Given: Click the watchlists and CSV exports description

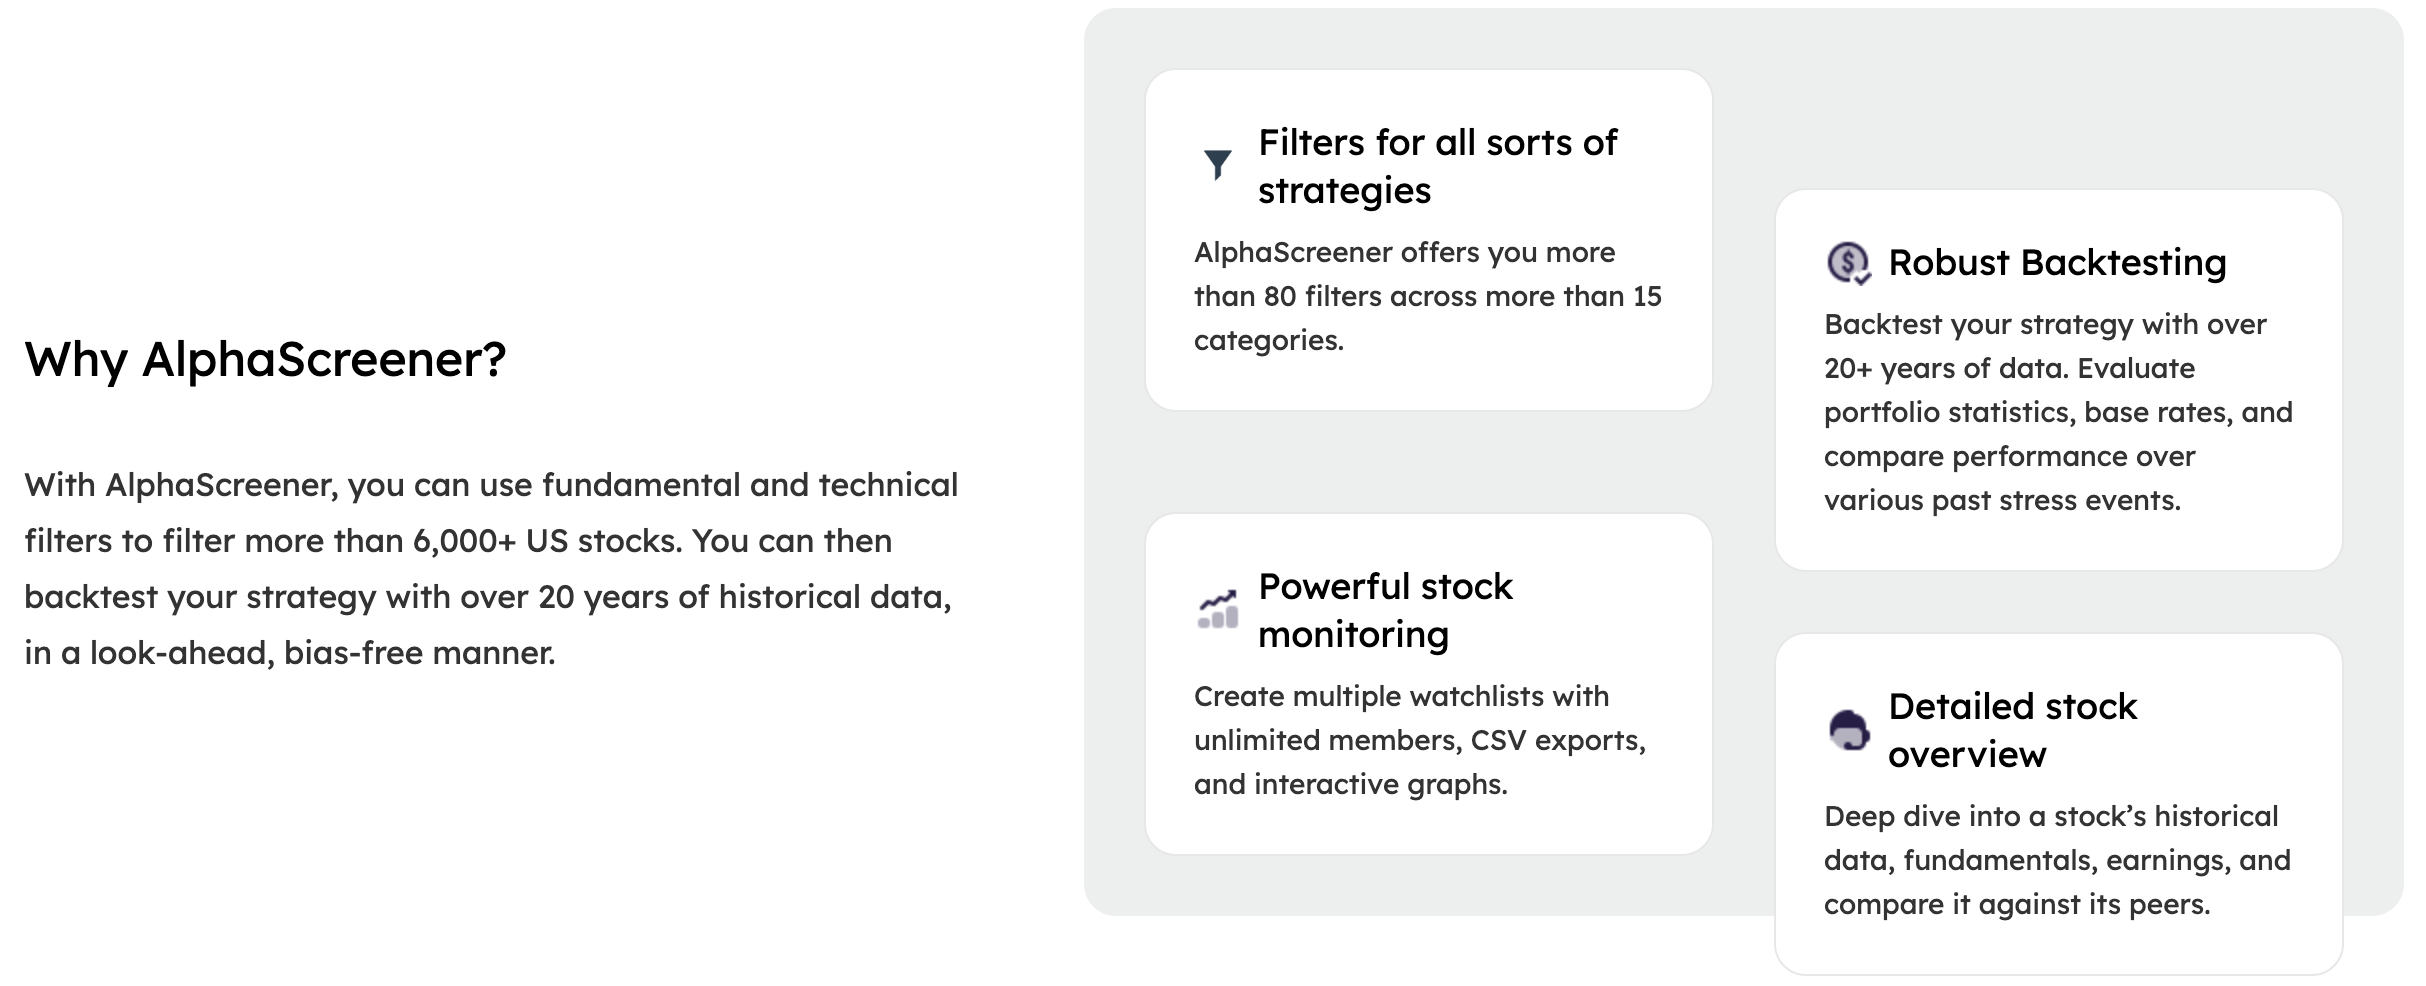Looking at the screenshot, I should click(1420, 740).
